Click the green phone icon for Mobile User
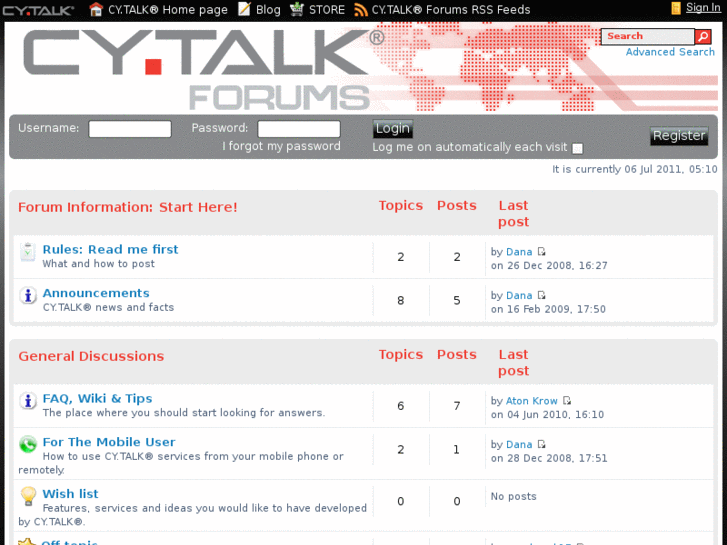This screenshot has height=545, width=727. 28,444
